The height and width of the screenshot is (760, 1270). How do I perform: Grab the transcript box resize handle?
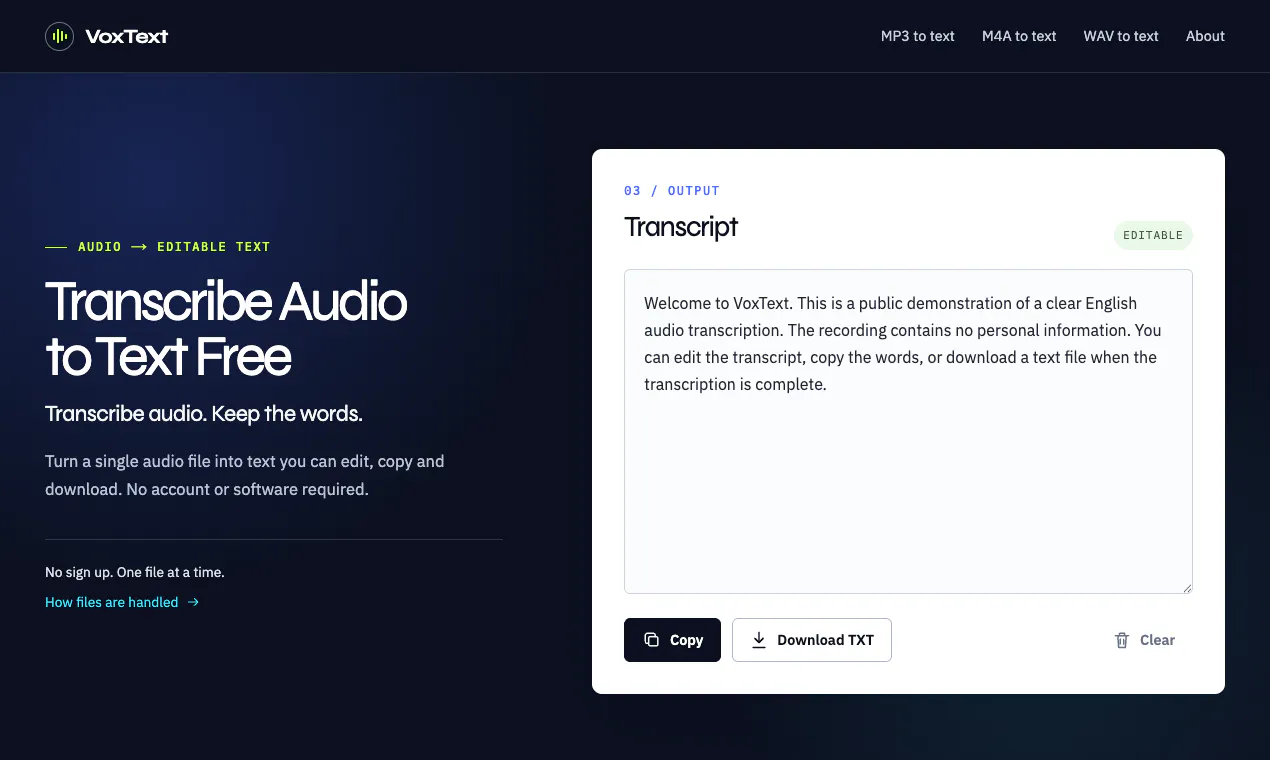pyautogui.click(x=1187, y=588)
